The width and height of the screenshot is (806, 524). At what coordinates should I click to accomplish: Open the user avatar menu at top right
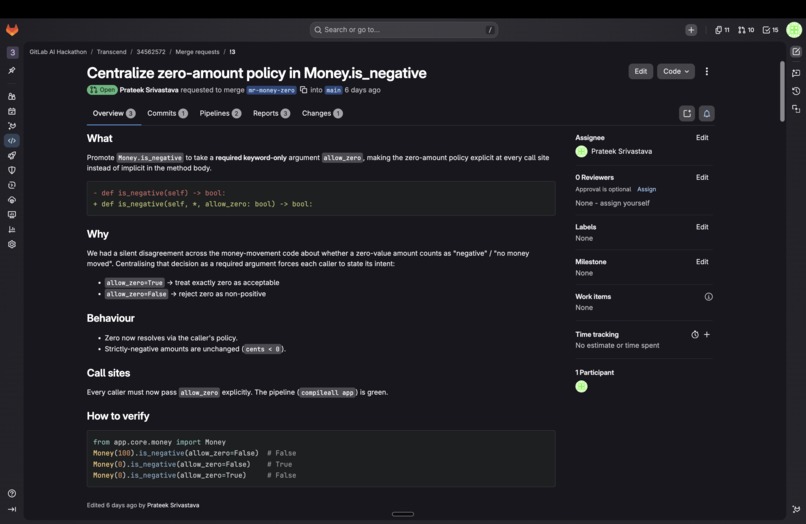[794, 30]
